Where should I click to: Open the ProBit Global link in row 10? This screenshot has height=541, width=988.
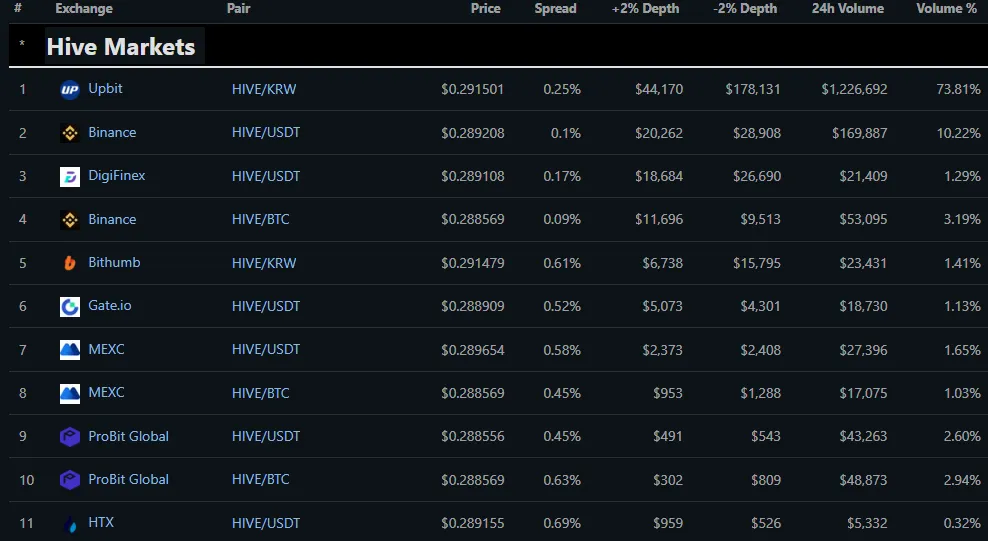tap(129, 480)
